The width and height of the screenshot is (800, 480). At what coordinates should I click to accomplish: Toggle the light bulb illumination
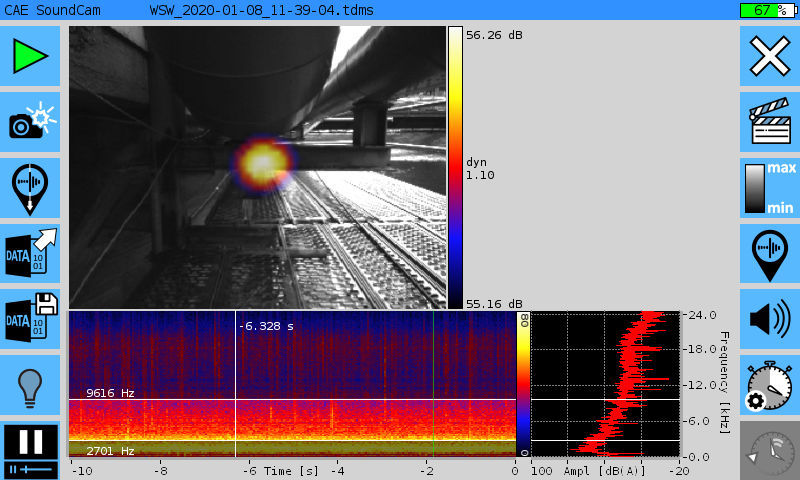click(x=30, y=384)
